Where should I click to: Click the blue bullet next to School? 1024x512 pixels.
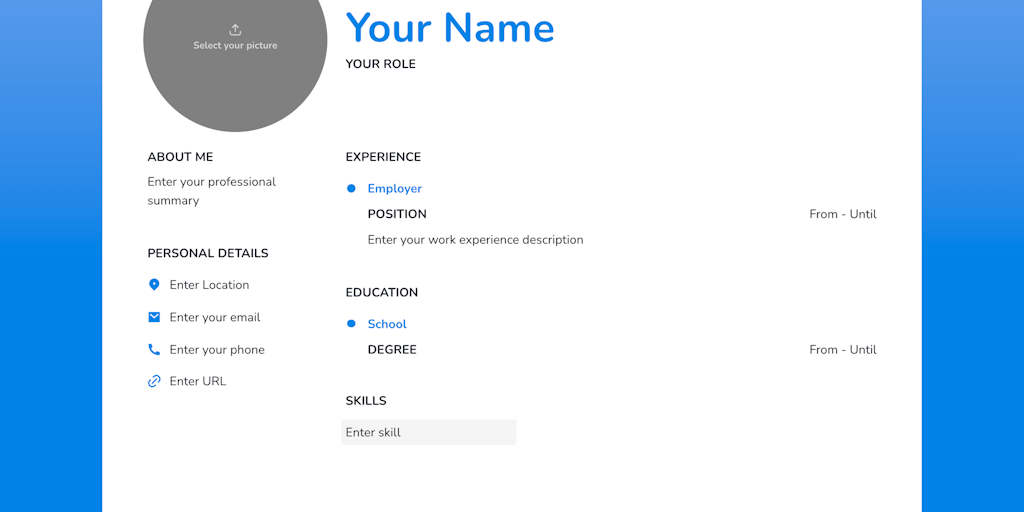tap(351, 324)
